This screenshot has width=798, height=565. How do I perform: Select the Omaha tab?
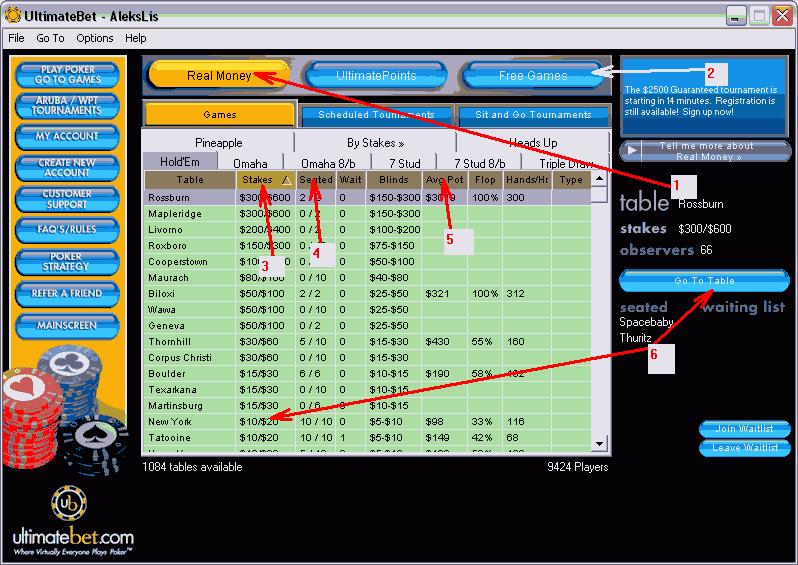pyautogui.click(x=250, y=163)
